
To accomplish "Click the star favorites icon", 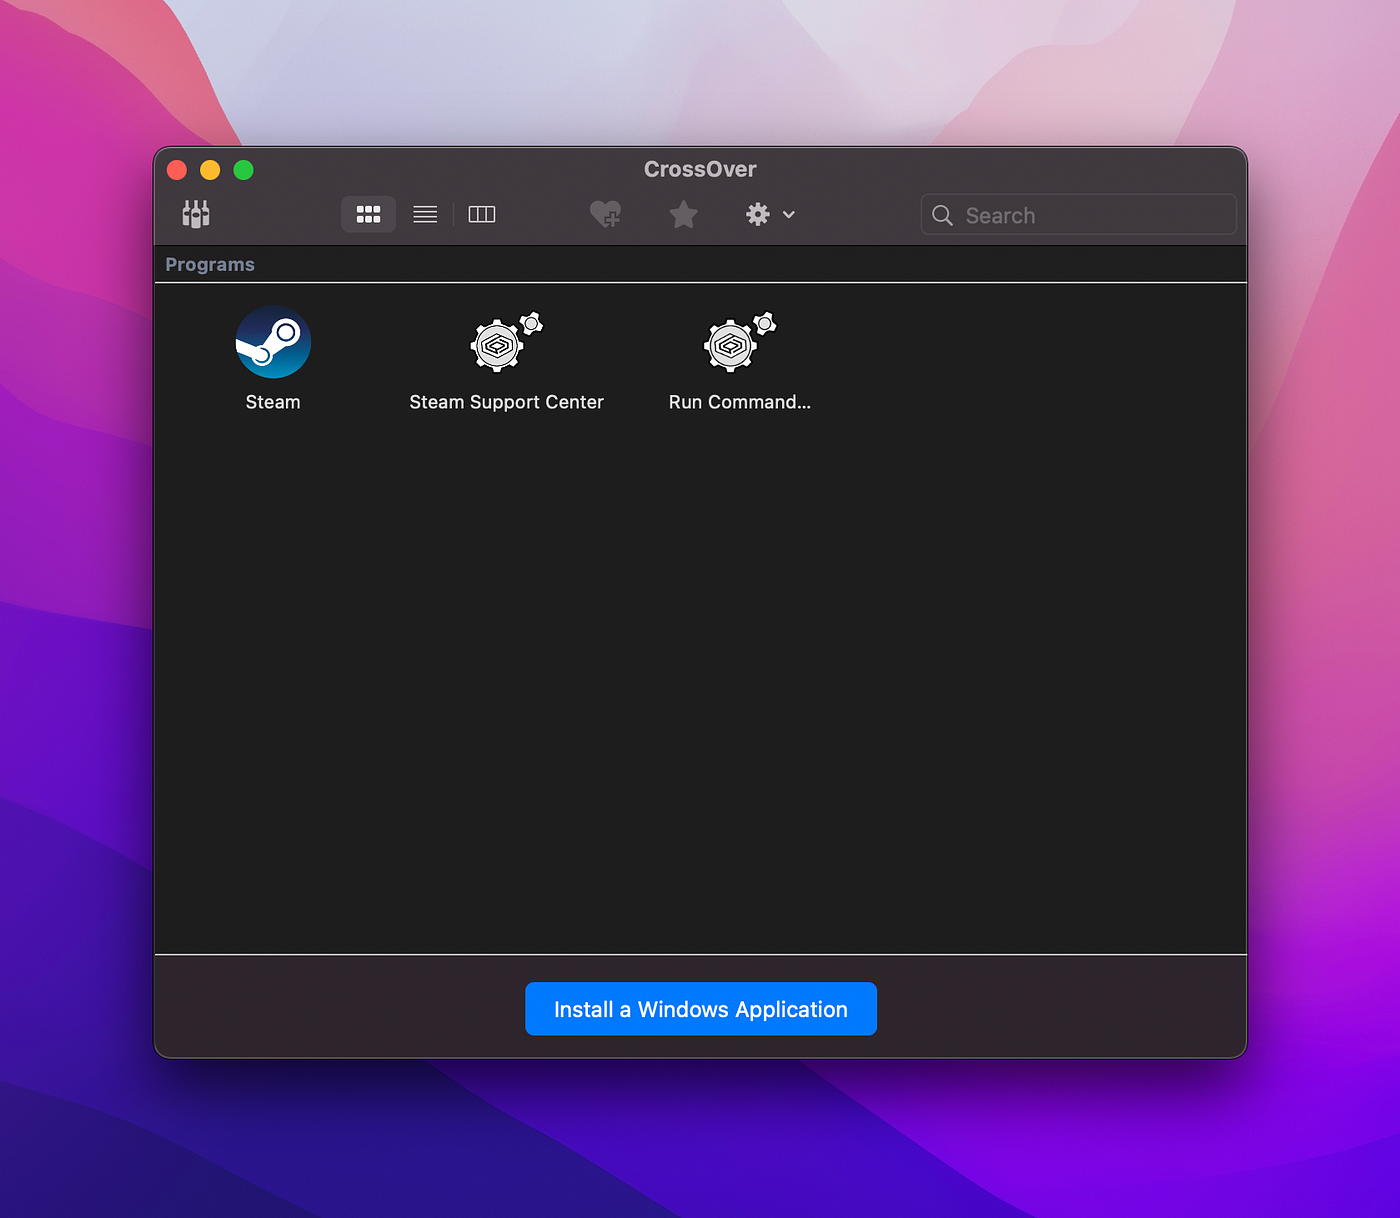I will pos(683,214).
